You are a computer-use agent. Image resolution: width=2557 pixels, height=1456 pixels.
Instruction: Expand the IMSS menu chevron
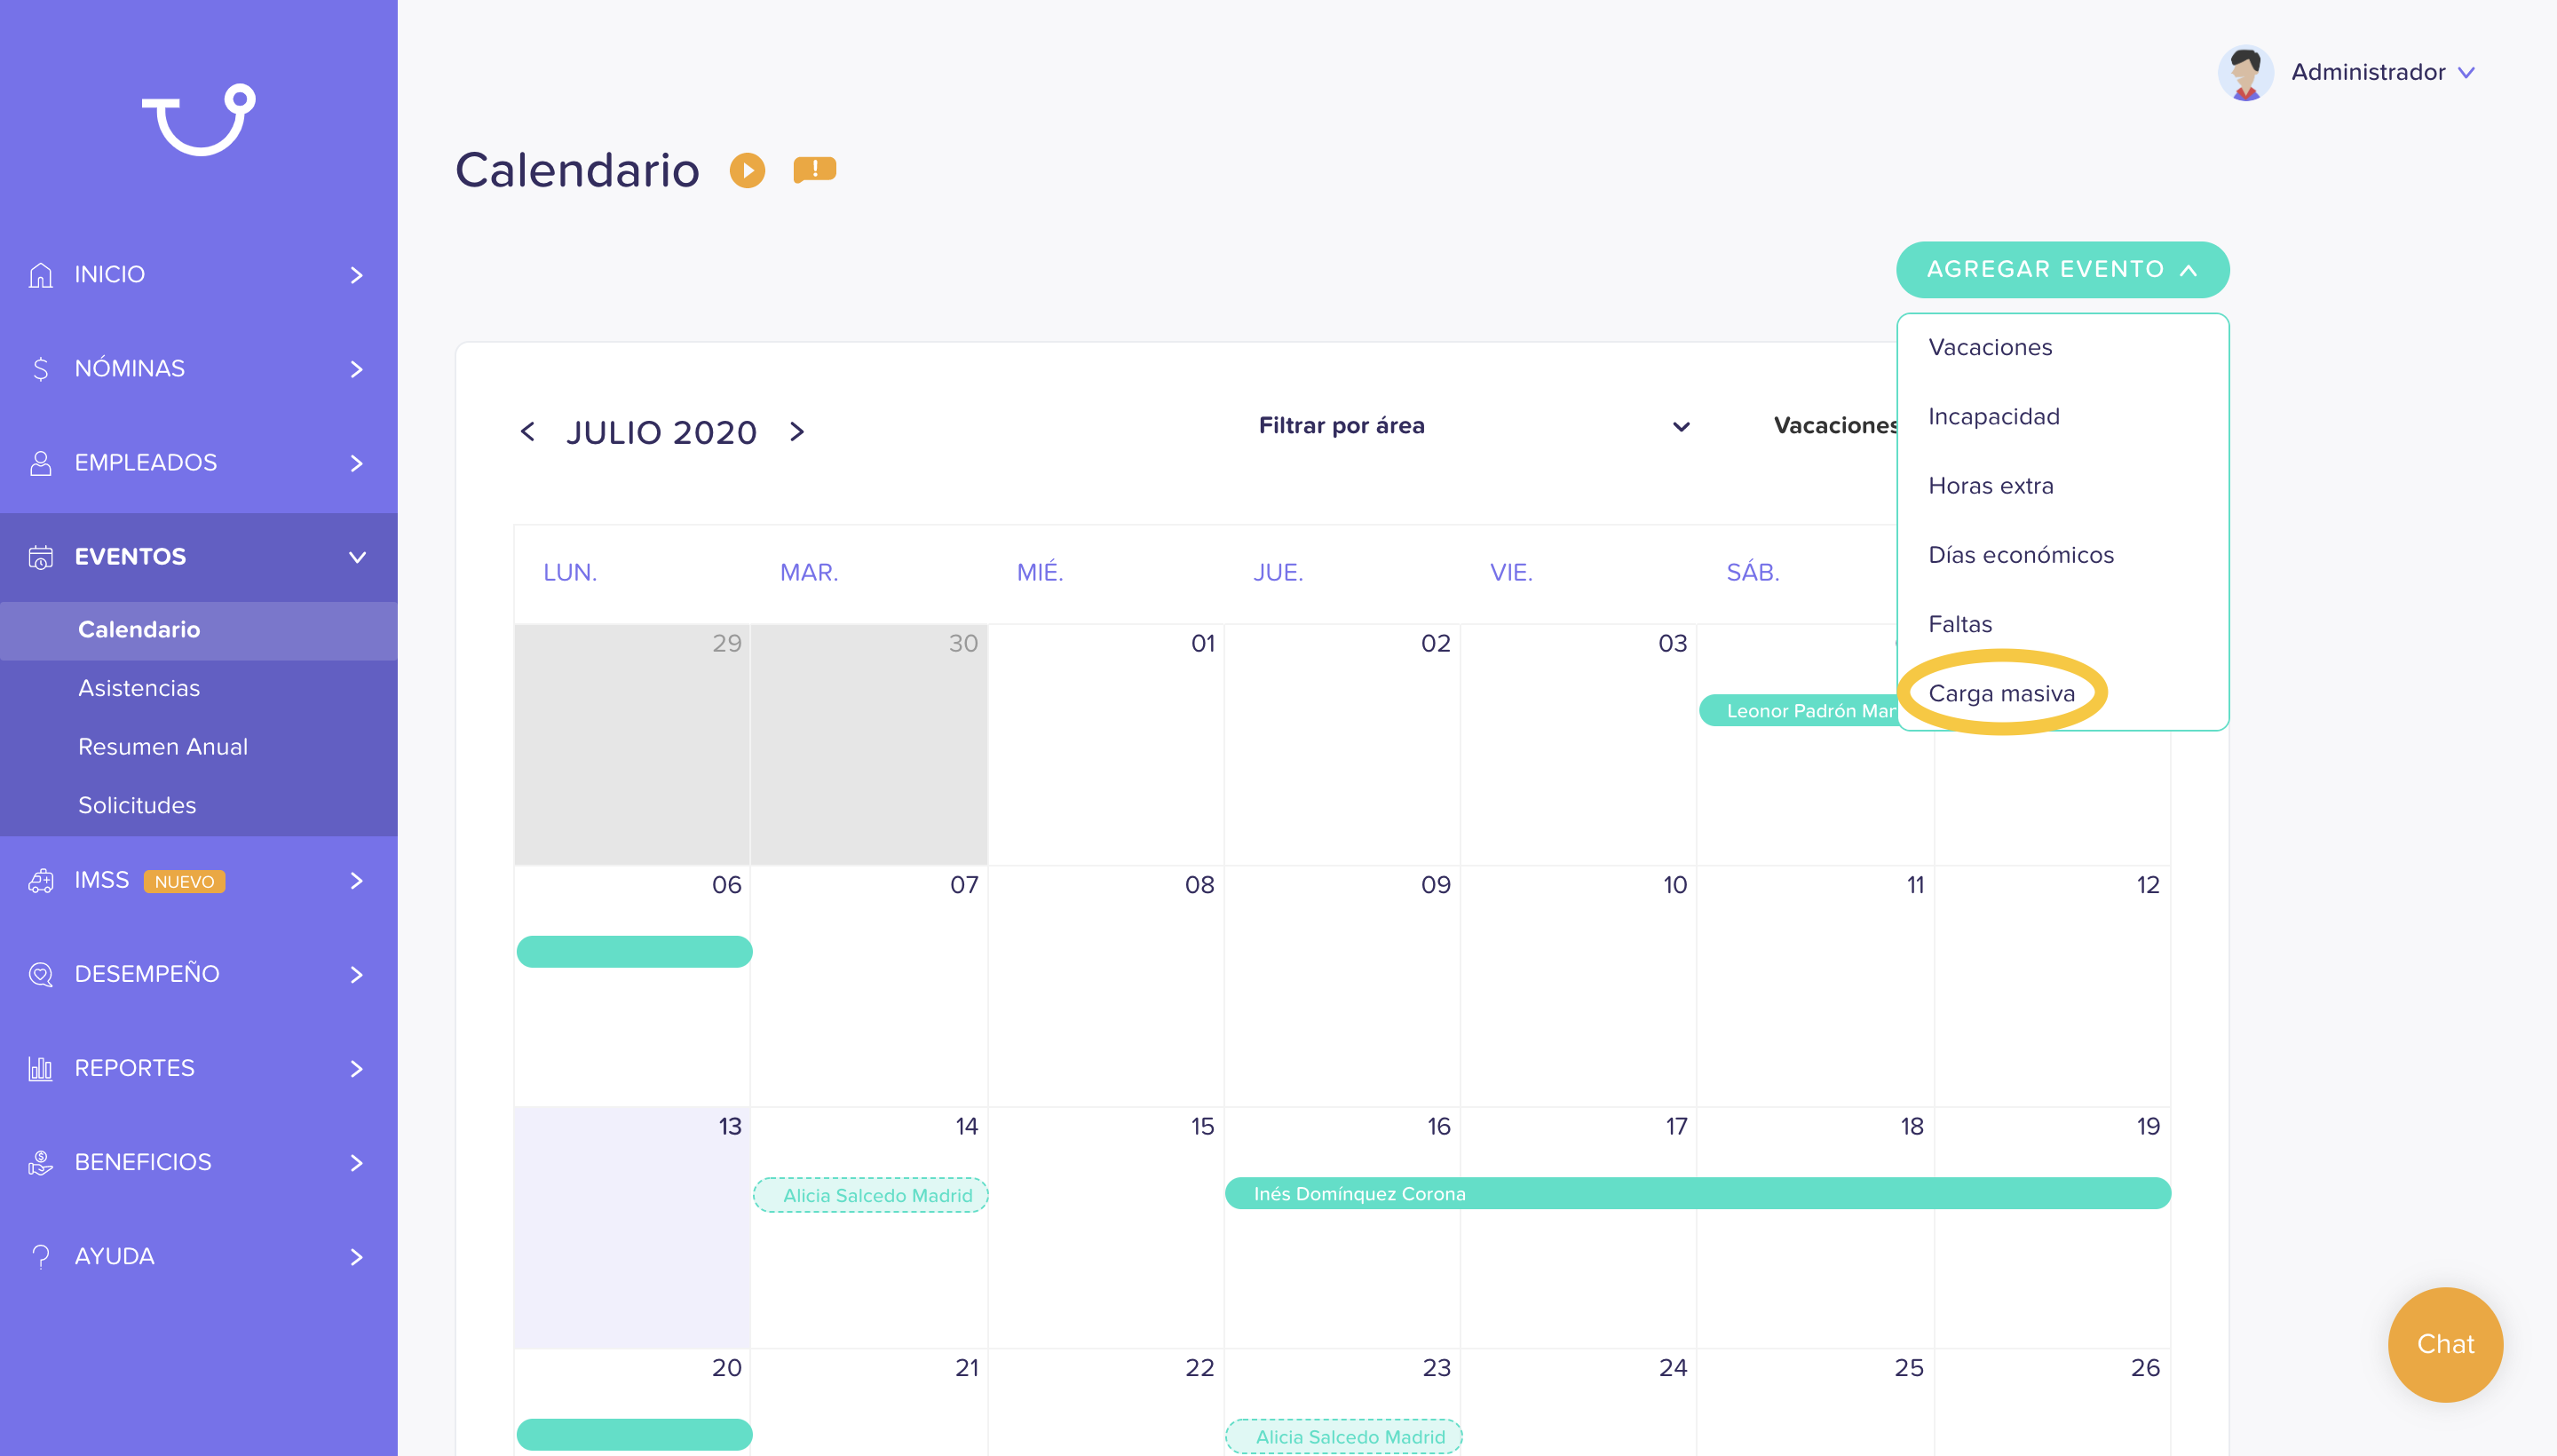[356, 880]
